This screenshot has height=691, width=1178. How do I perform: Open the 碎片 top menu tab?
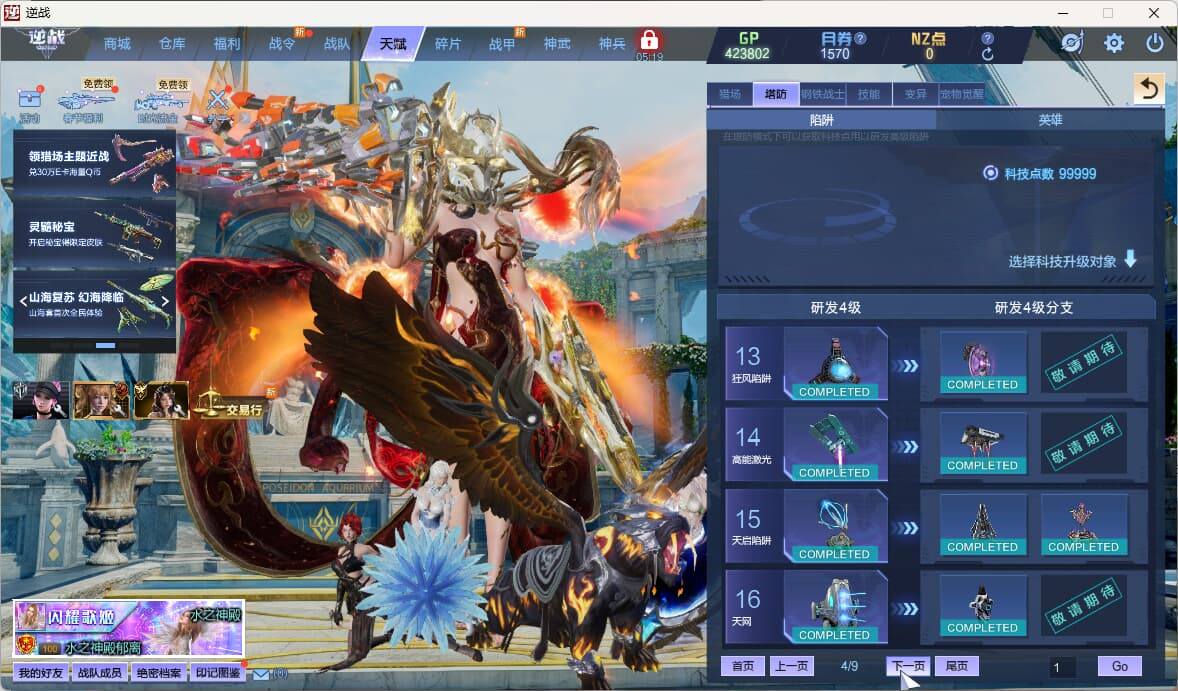448,44
